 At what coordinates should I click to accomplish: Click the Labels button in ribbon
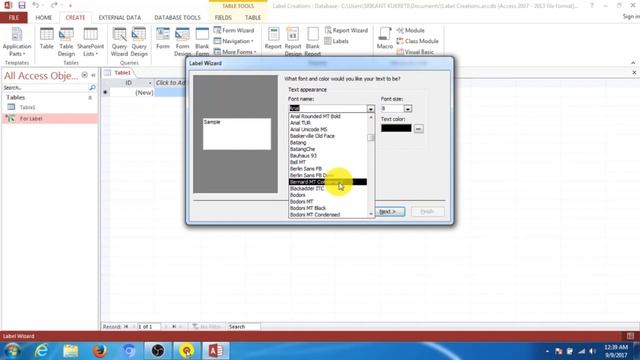(337, 41)
